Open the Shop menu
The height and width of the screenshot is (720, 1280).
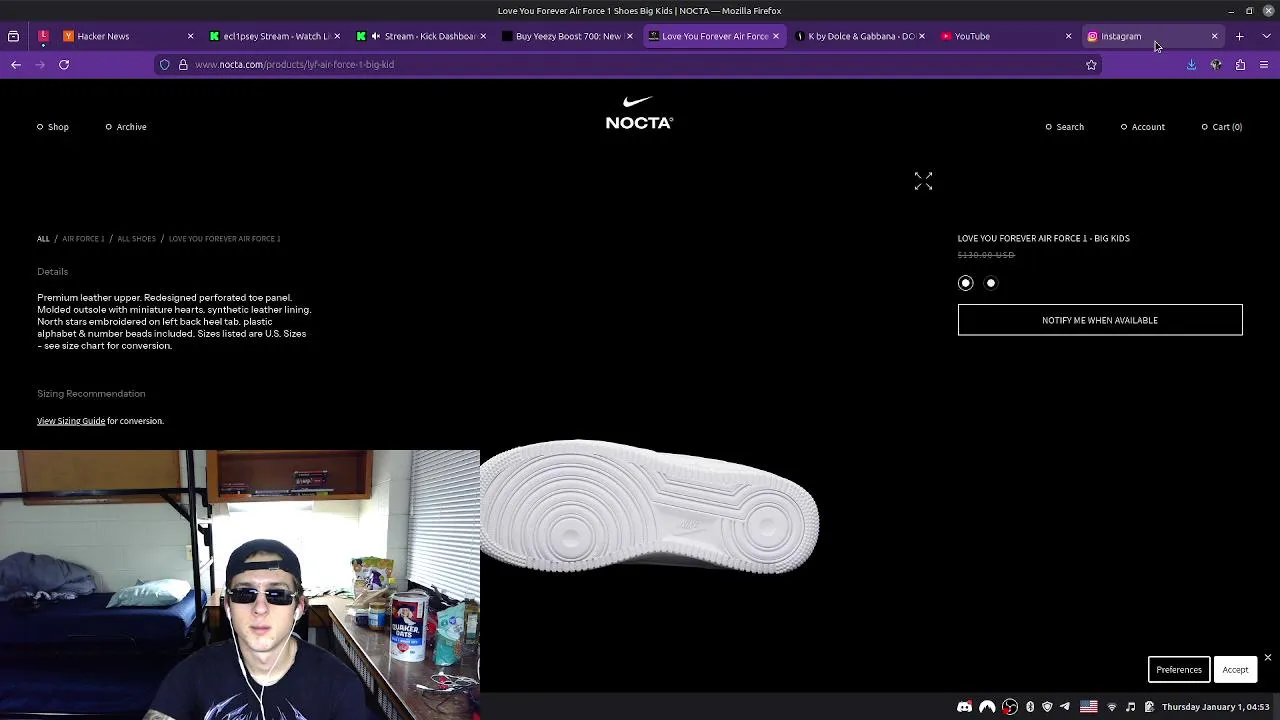tap(53, 127)
